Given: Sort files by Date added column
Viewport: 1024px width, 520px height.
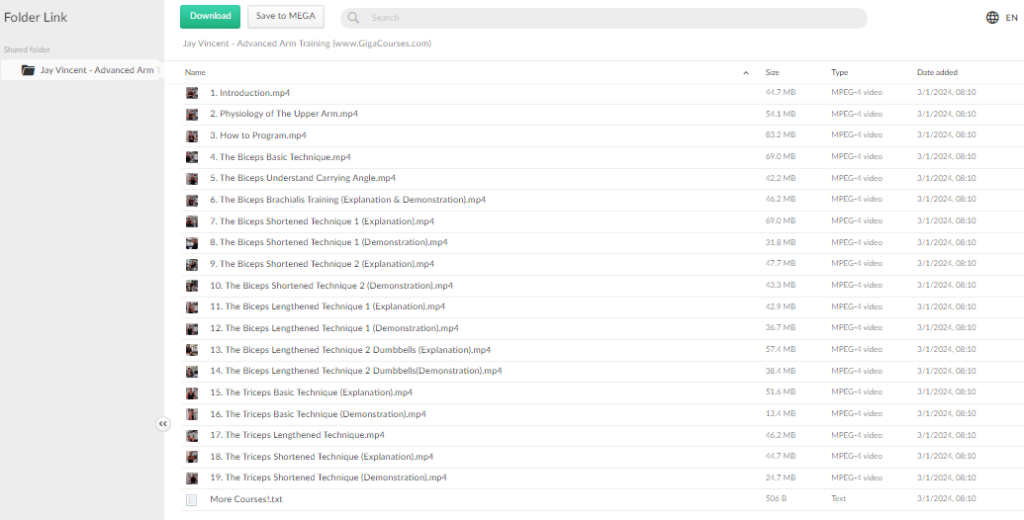Looking at the screenshot, I should (x=937, y=72).
